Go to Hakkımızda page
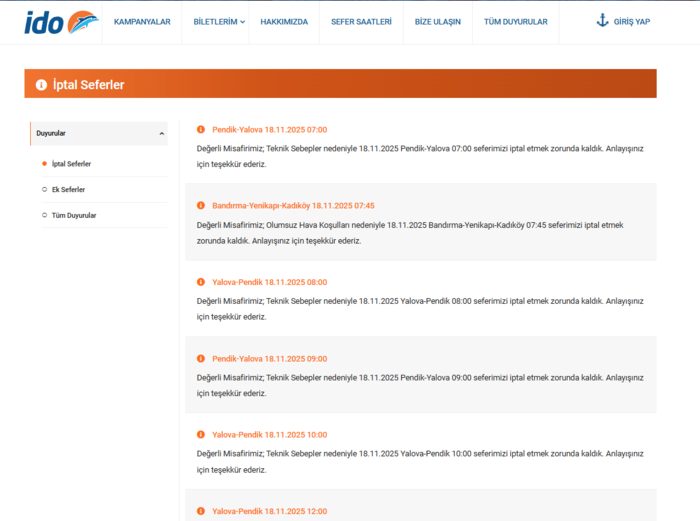Image resolution: width=700 pixels, height=521 pixels. tap(284, 22)
